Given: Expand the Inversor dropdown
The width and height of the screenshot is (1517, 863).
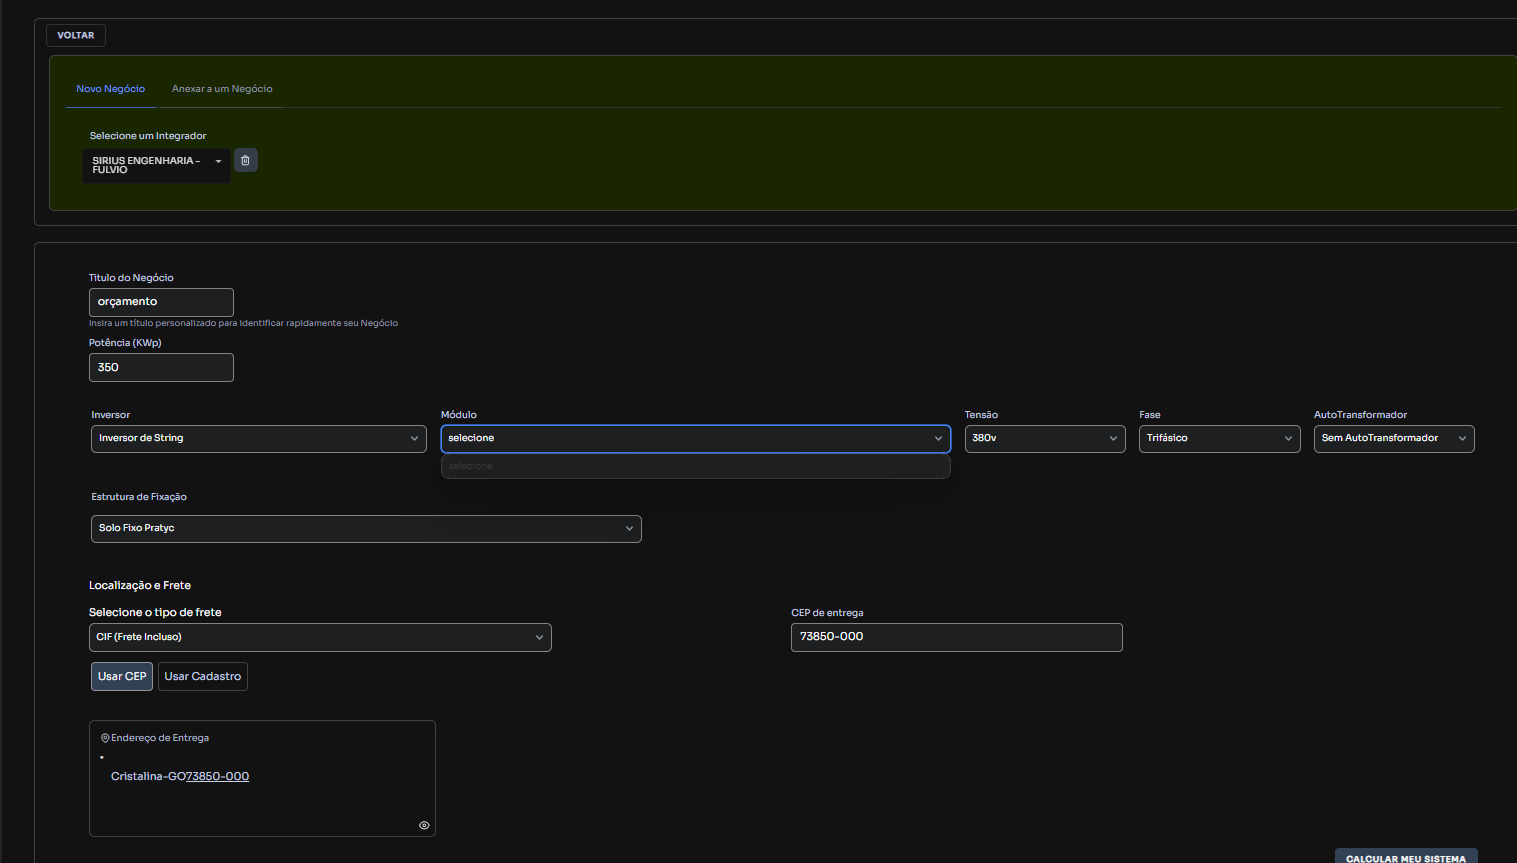Looking at the screenshot, I should pyautogui.click(x=258, y=438).
